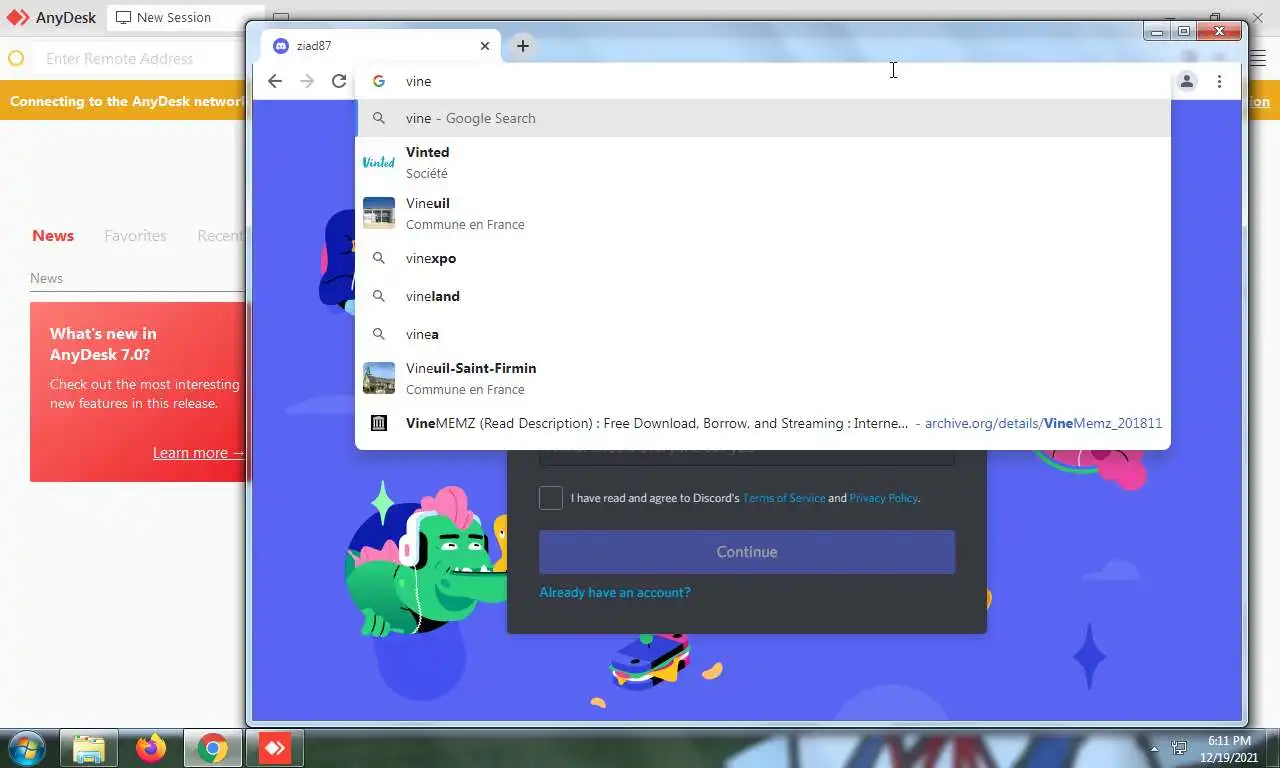This screenshot has width=1280, height=768.
Task: Open the News tab in AnyDesk
Action: (53, 236)
